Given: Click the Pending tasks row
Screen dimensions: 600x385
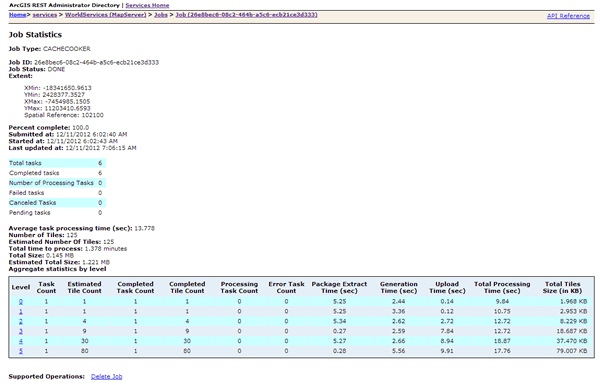Looking at the screenshot, I should 57,213.
